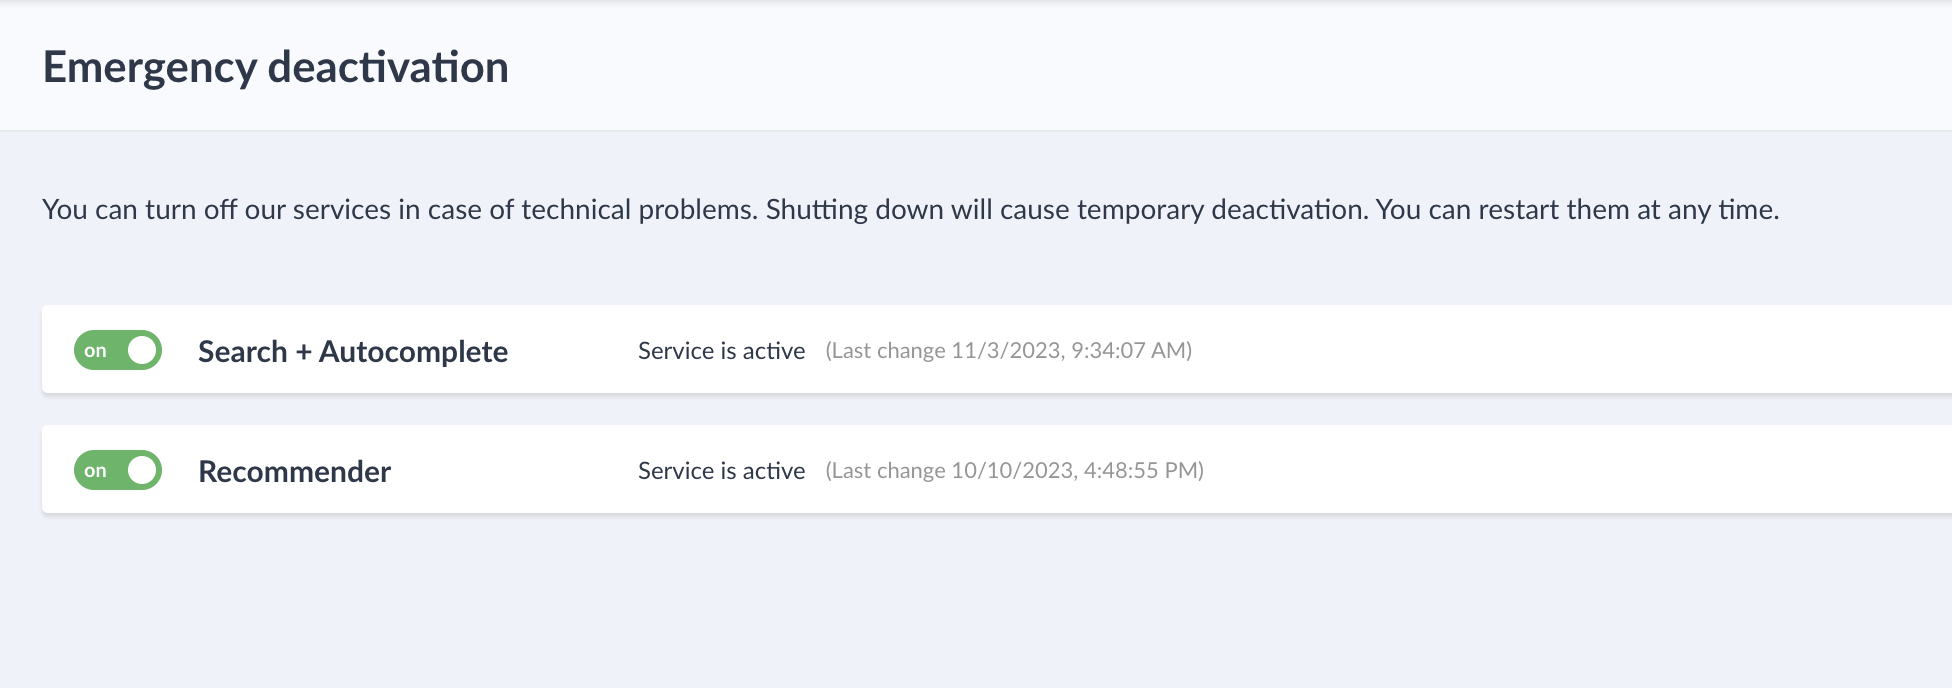Click the 'Recommender' service name
1952x688 pixels.
[295, 471]
